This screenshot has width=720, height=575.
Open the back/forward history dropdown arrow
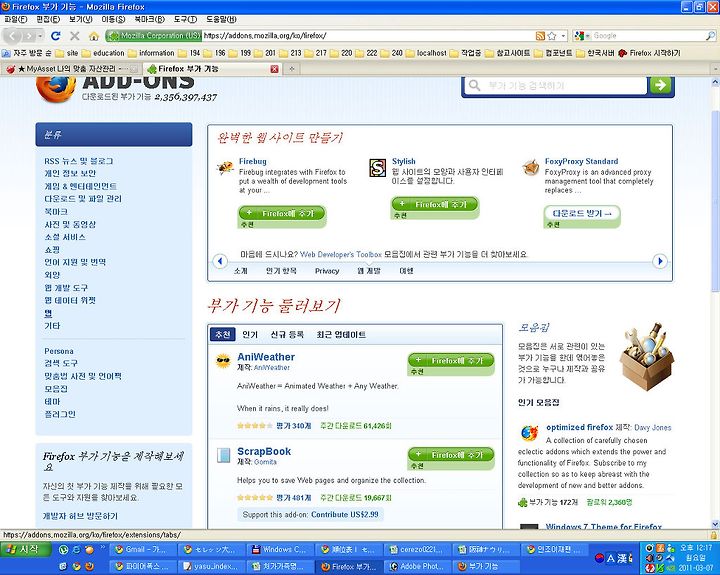[x=40, y=36]
